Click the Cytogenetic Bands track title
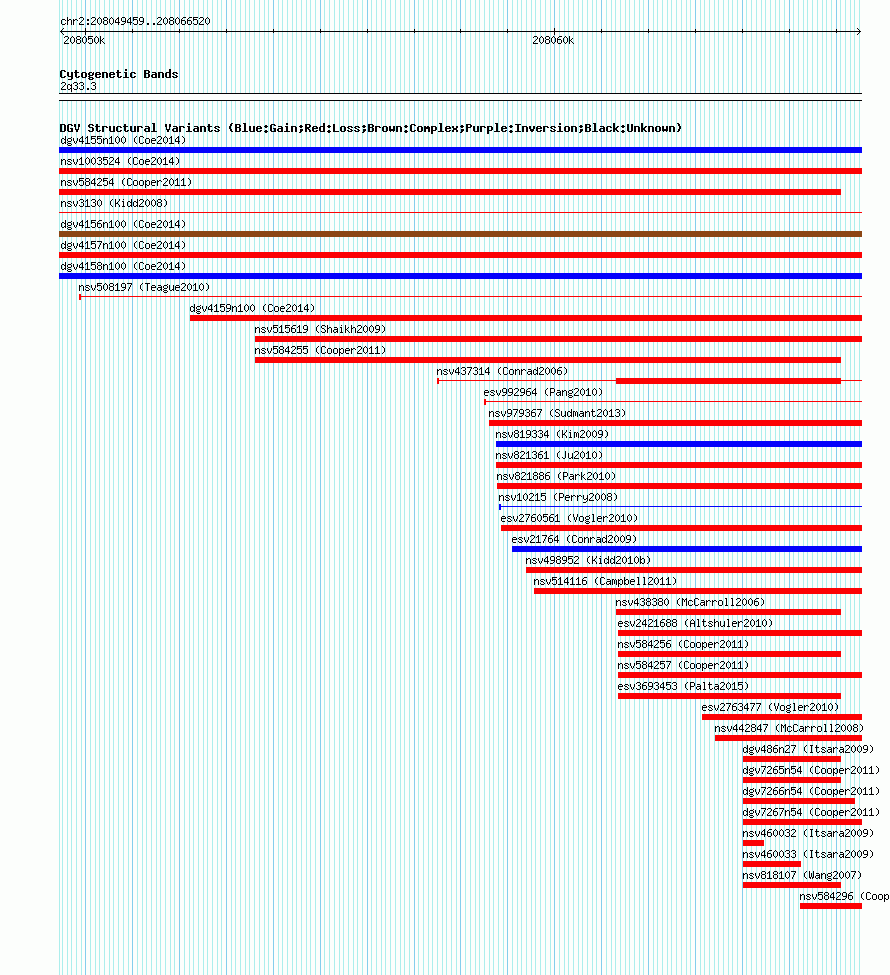 tap(119, 74)
